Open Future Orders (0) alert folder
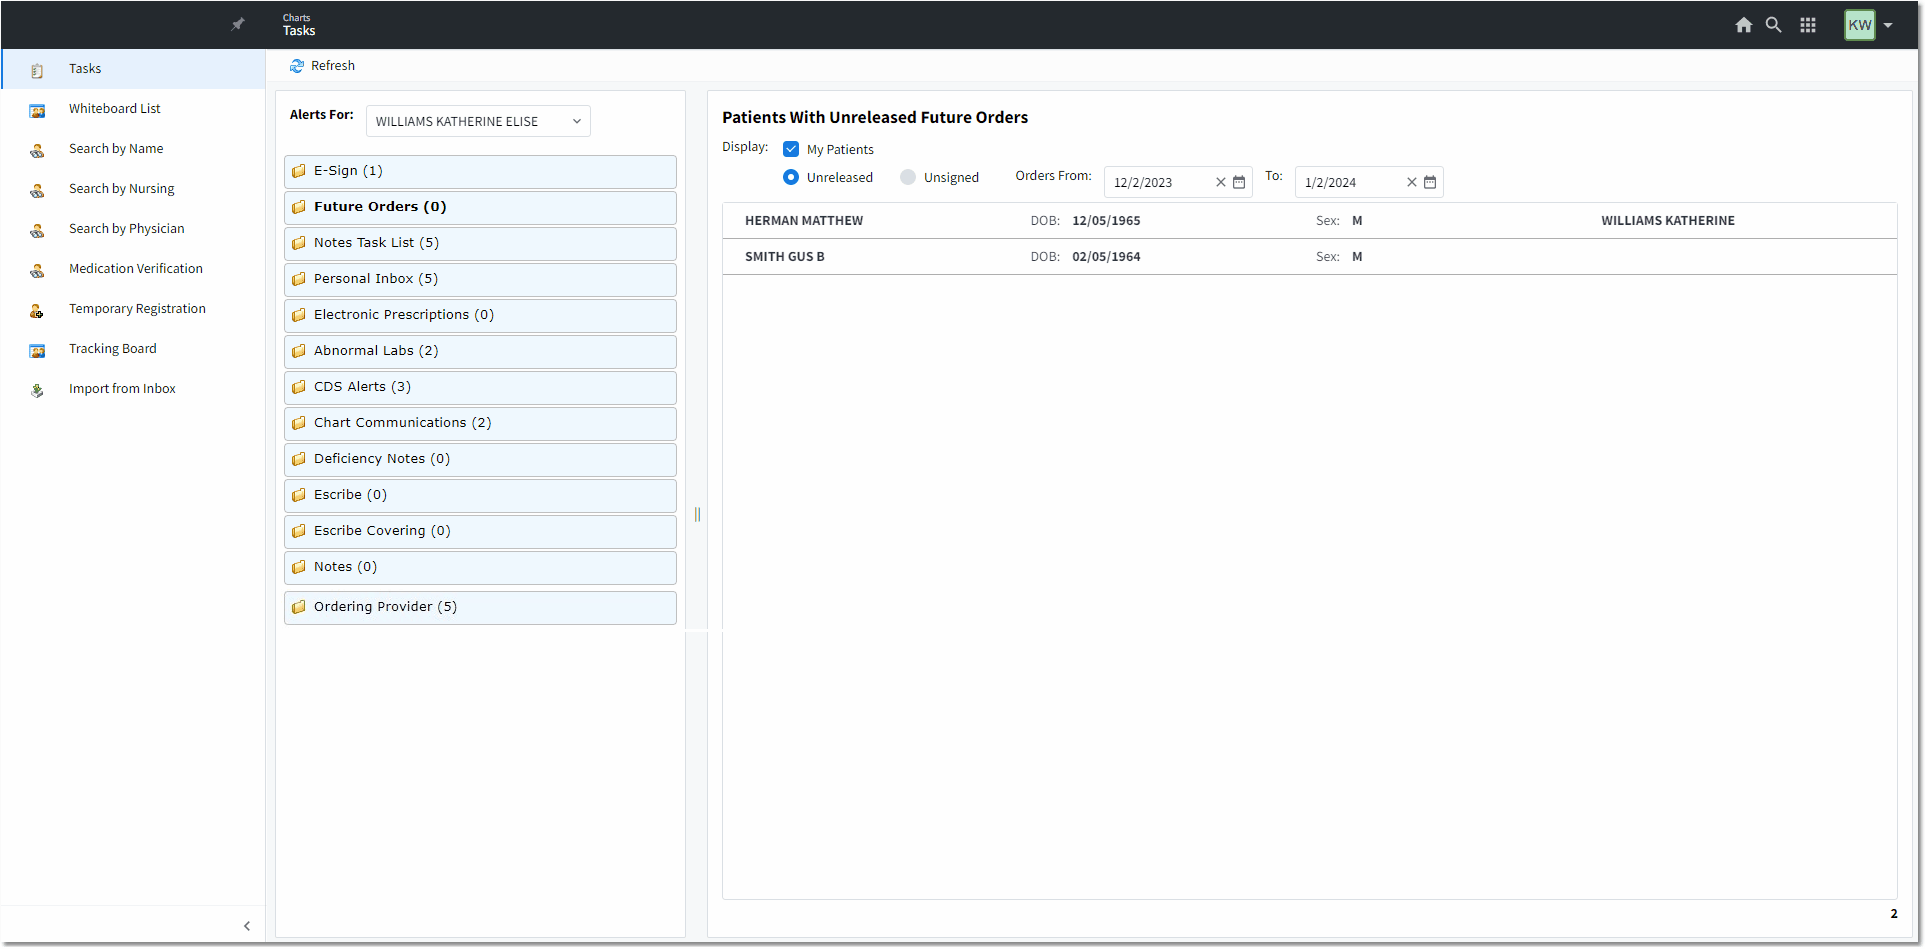 pyautogui.click(x=480, y=207)
